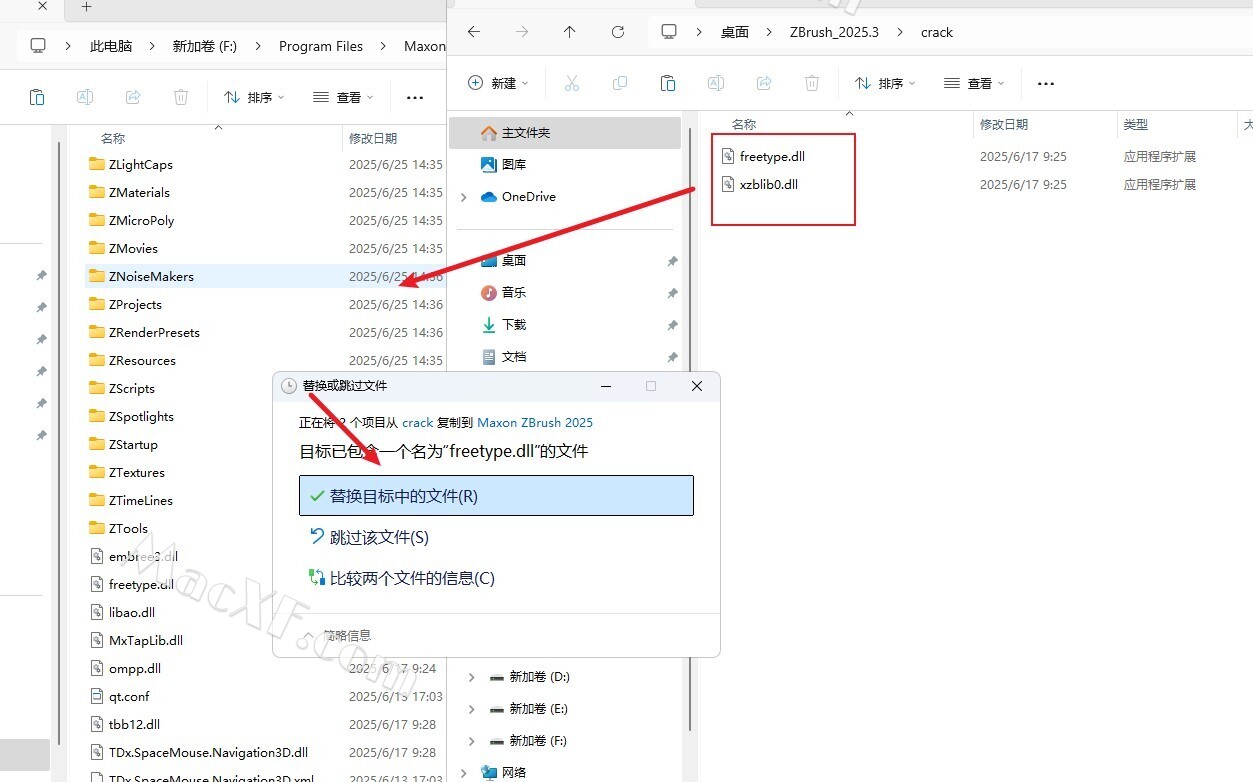This screenshot has height=782, width=1253.
Task: Click the Delete trash icon in the crack window toolbar
Action: point(812,83)
